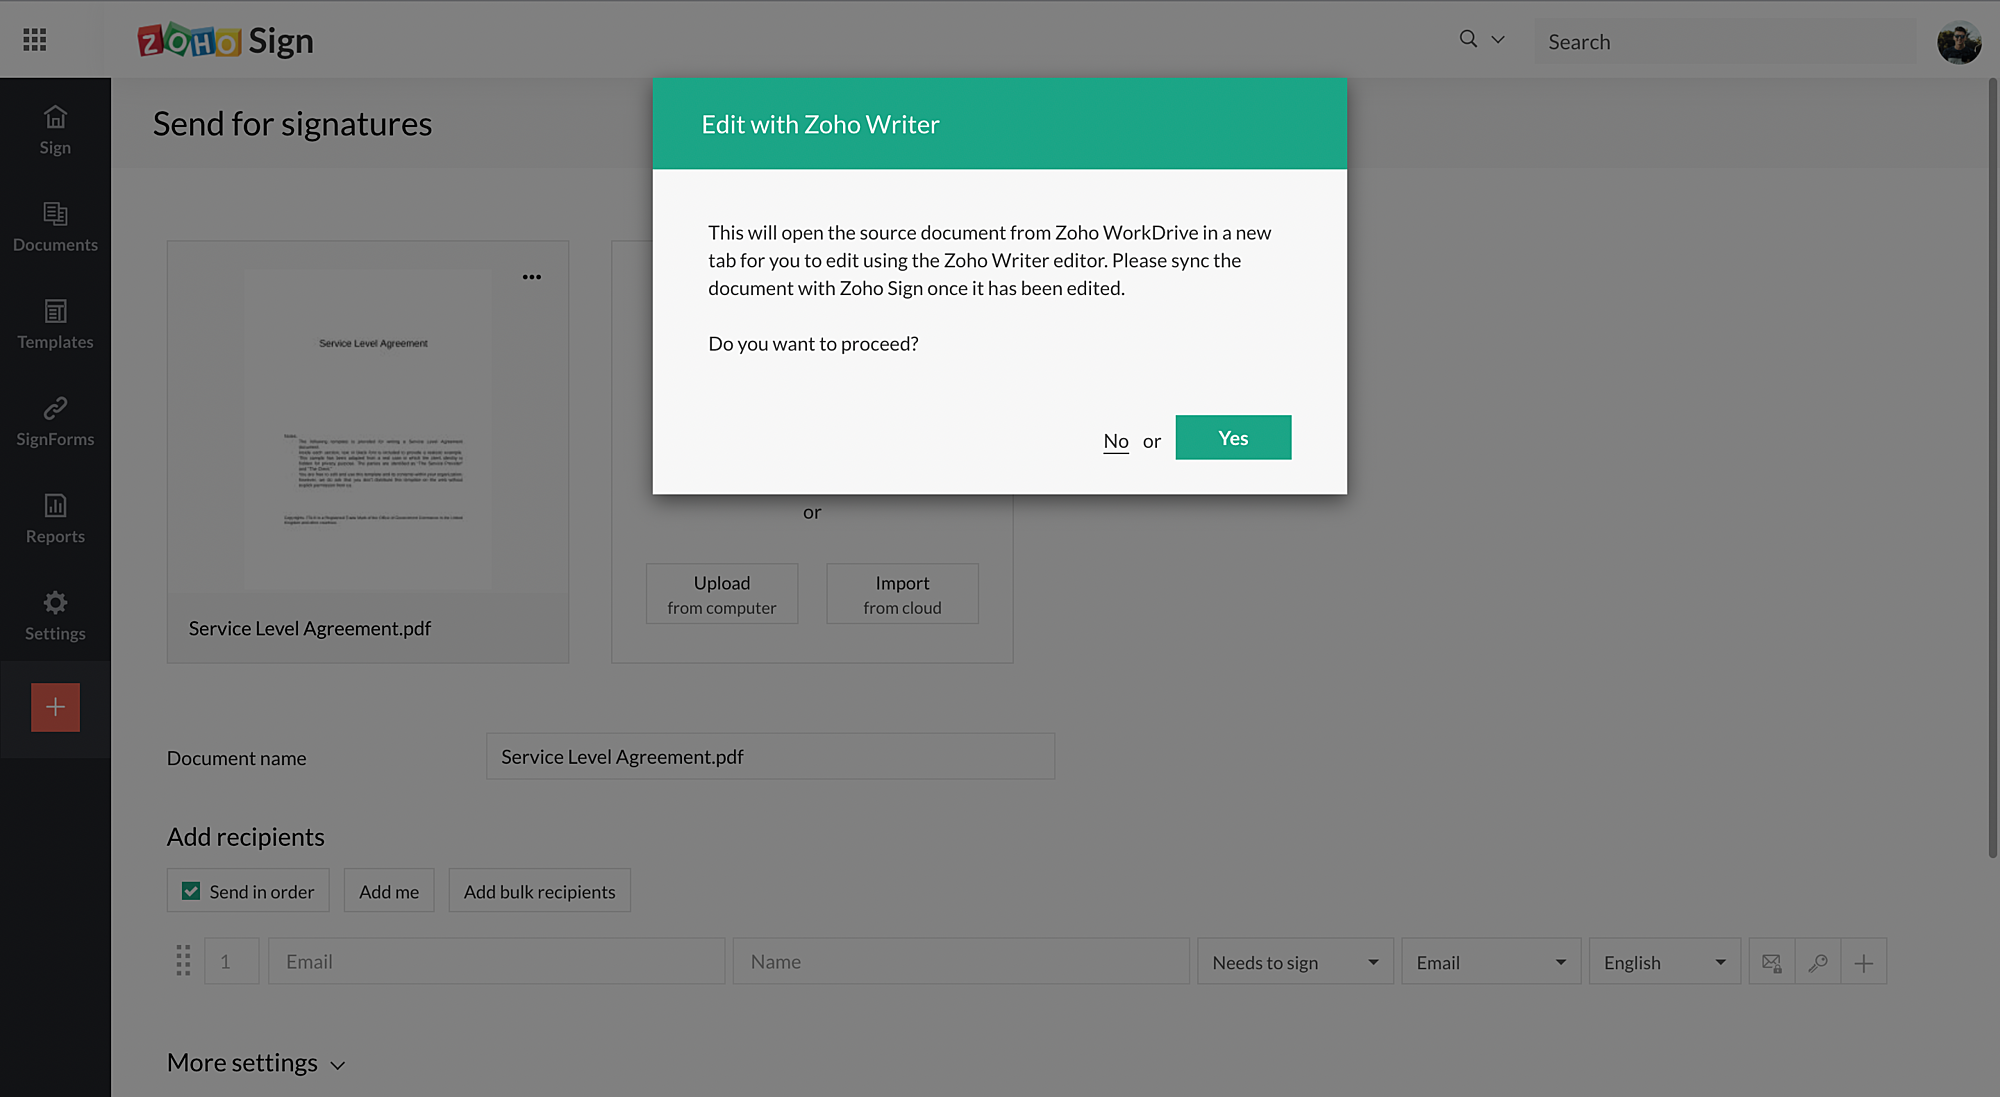Click the recipient authentication key icon

[x=1818, y=962]
